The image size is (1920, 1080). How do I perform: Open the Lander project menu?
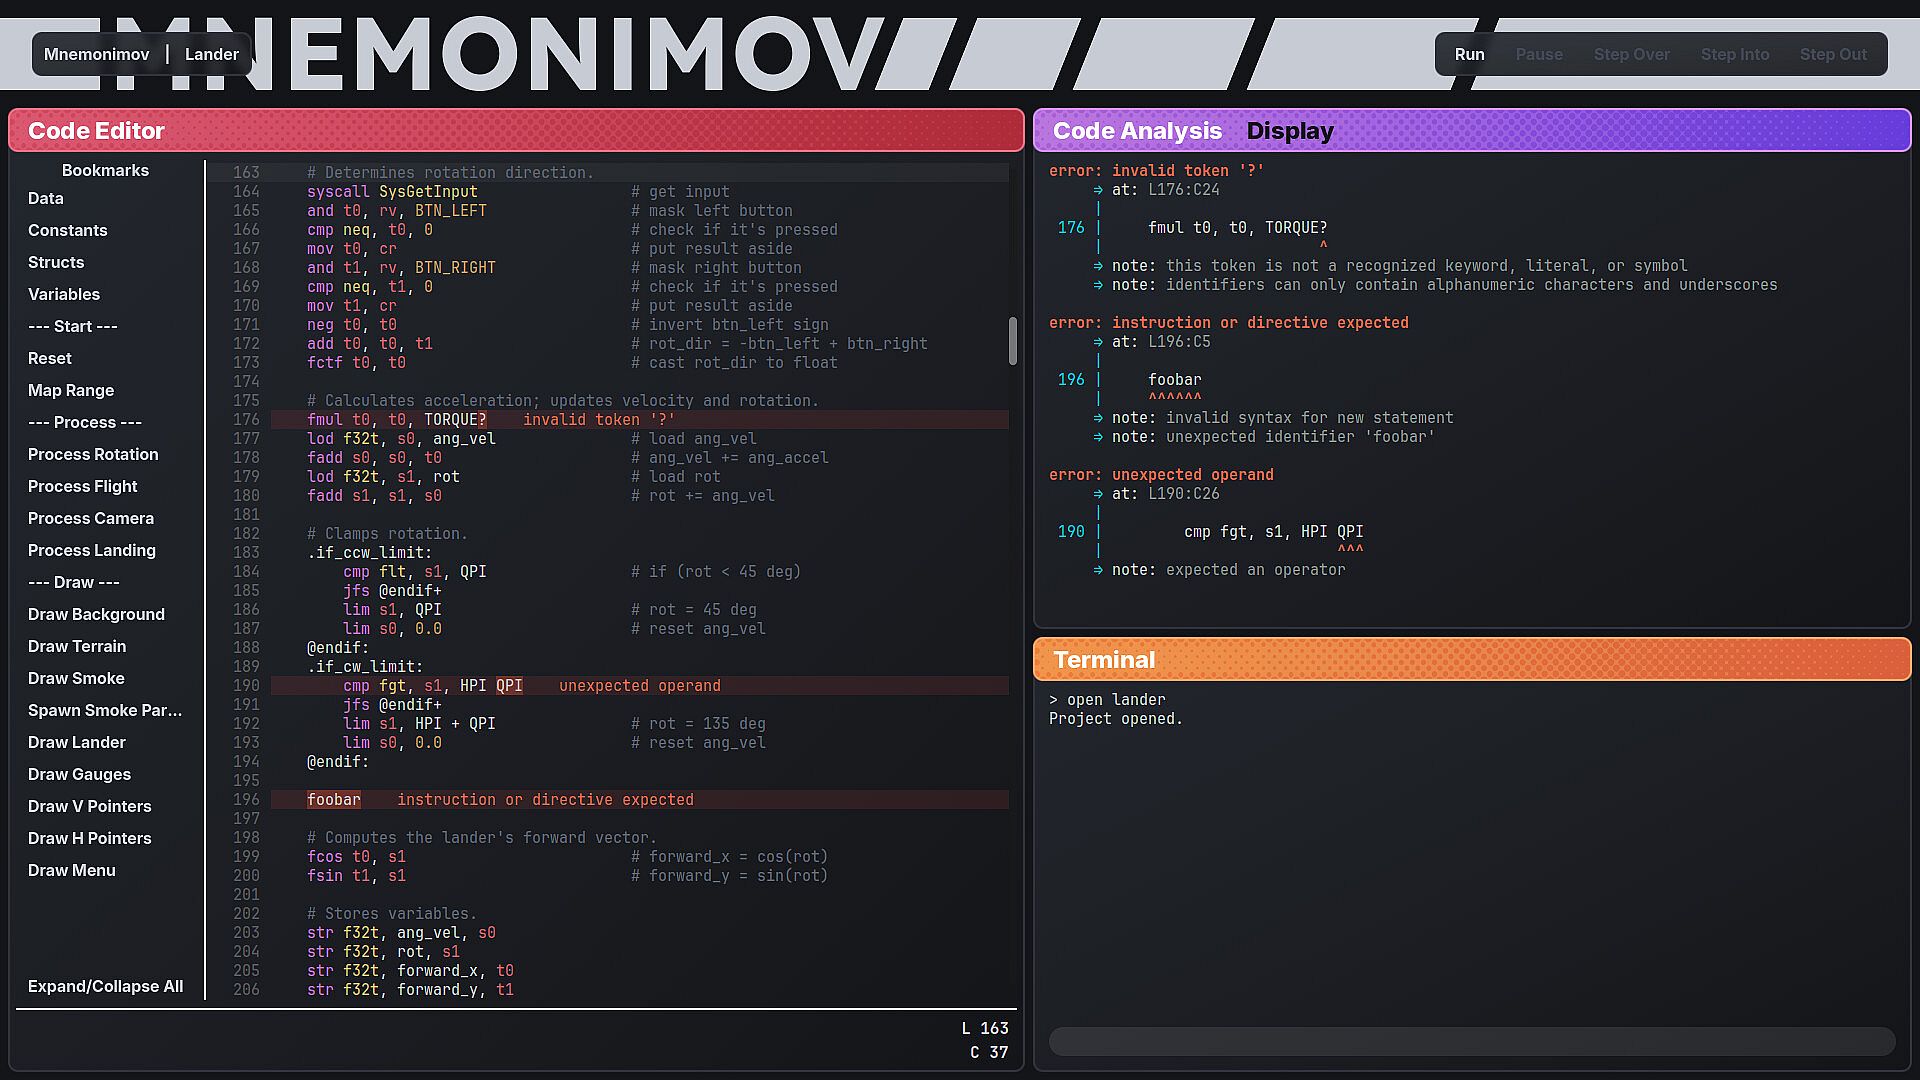pyautogui.click(x=211, y=54)
